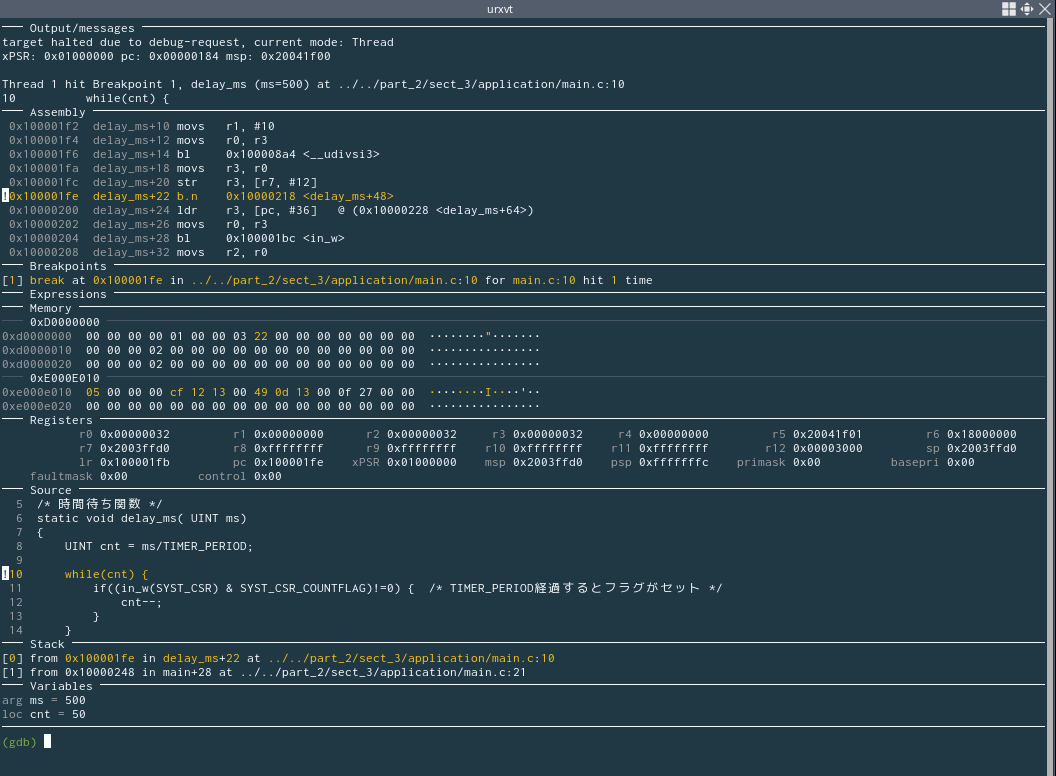Click the arg tag next to ms in Variables

(12, 700)
